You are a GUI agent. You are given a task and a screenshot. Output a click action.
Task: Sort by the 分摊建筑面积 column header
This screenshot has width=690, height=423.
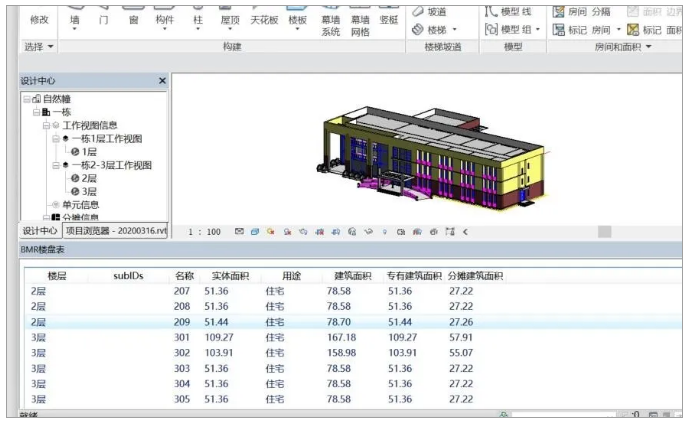pyautogui.click(x=475, y=276)
